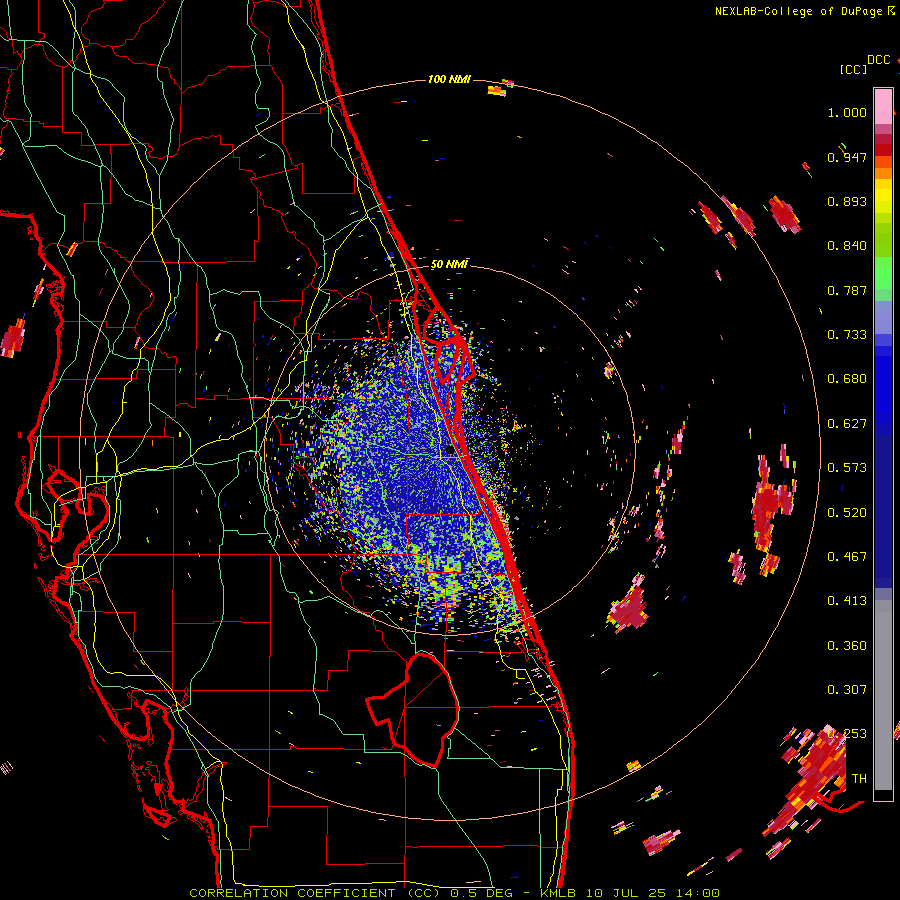The height and width of the screenshot is (900, 900).
Task: Pick the 0.840 legend value
Action: coord(847,246)
